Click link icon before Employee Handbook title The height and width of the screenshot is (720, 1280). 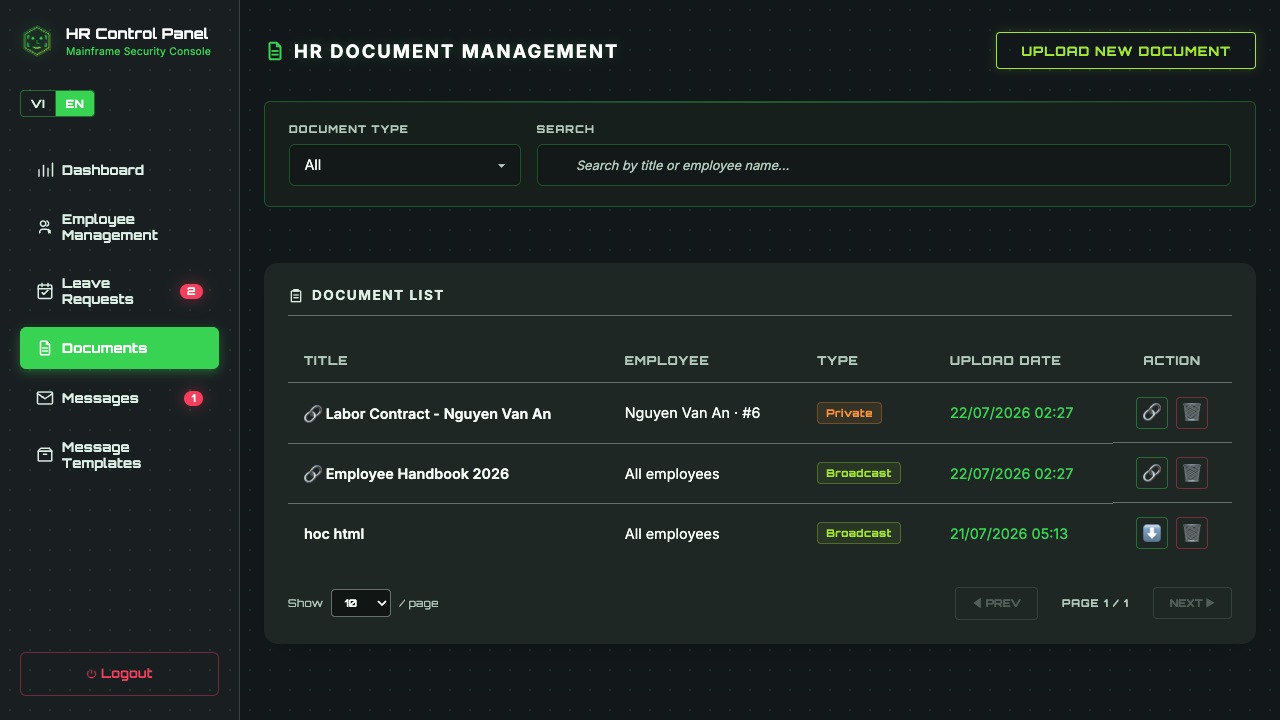(312, 473)
